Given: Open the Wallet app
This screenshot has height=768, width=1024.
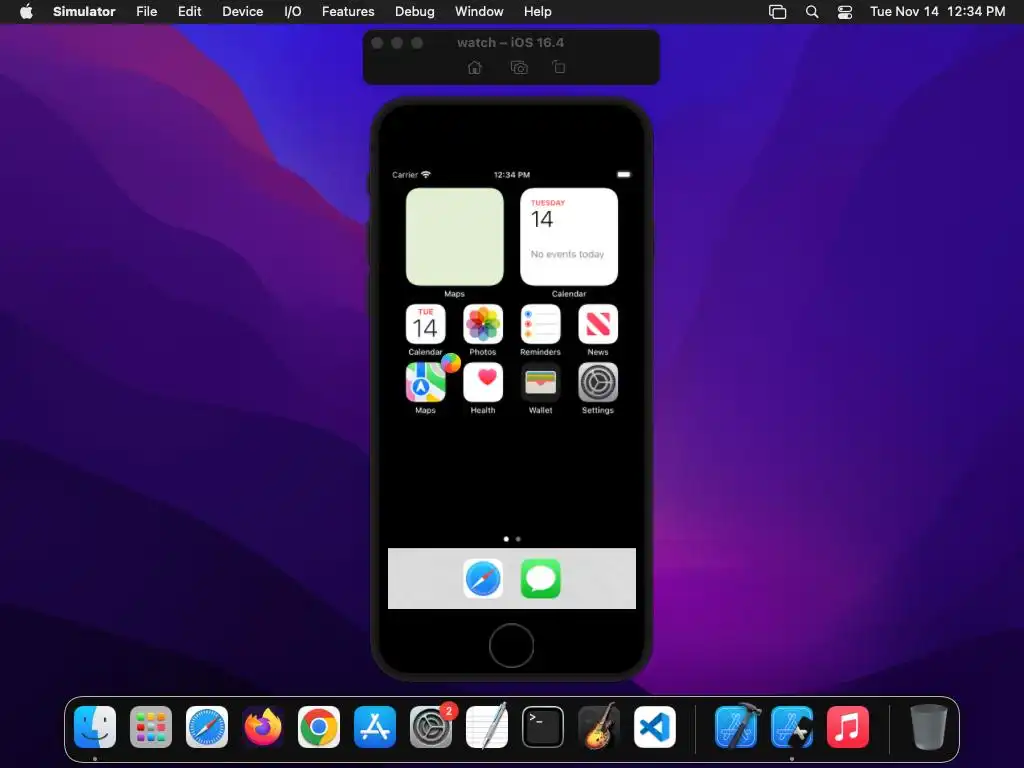Looking at the screenshot, I should [540, 382].
